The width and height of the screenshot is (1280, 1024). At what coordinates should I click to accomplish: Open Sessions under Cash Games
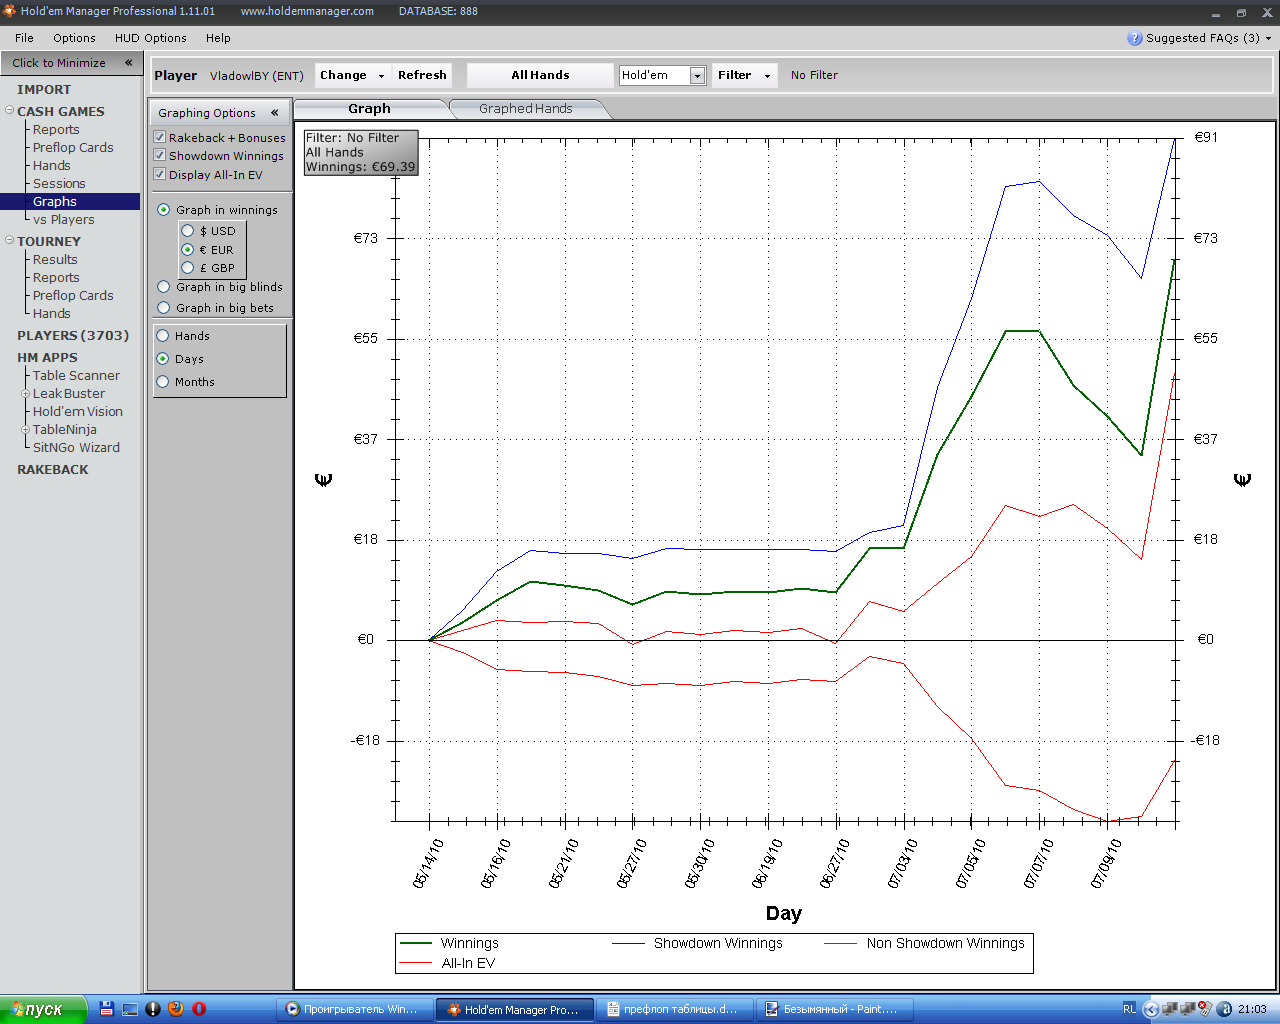click(59, 184)
